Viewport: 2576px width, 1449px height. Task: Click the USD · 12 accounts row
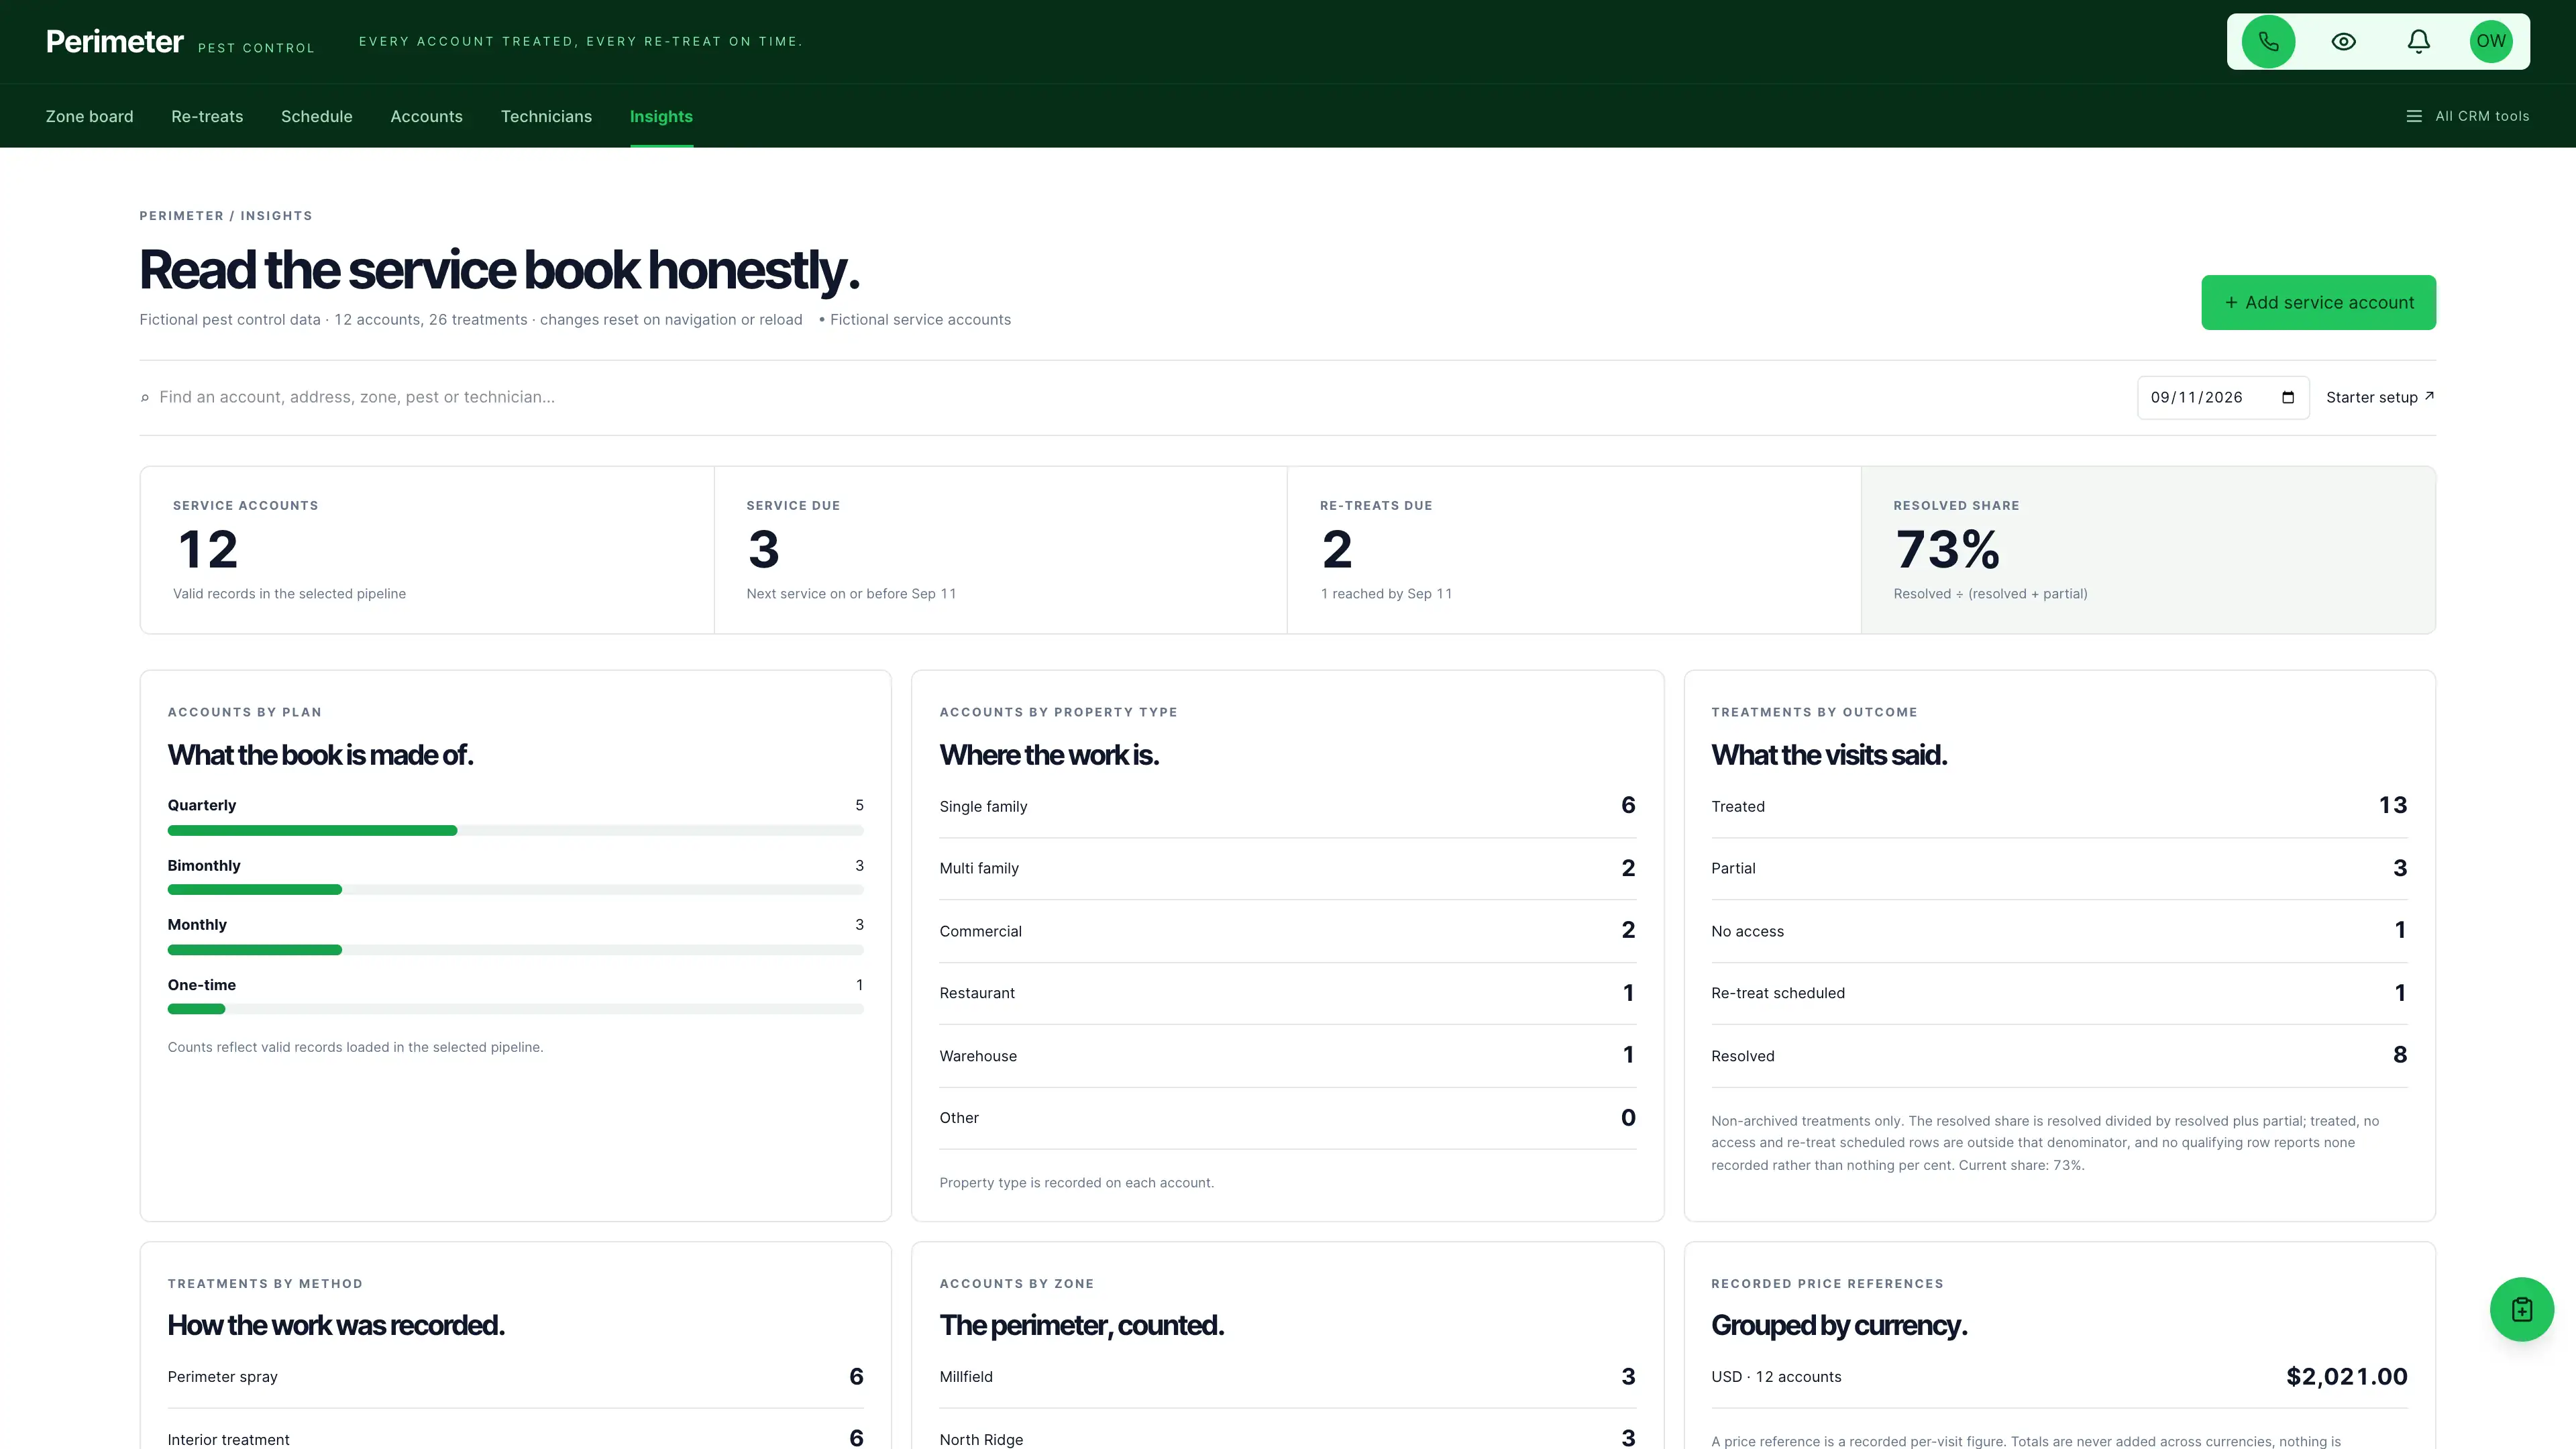click(x=2059, y=1377)
